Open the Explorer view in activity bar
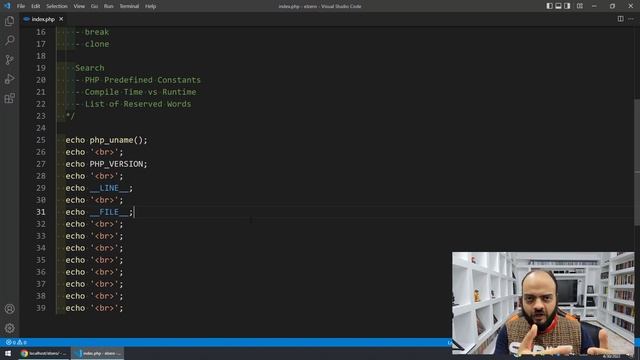Image resolution: width=640 pixels, height=360 pixels. click(9, 21)
